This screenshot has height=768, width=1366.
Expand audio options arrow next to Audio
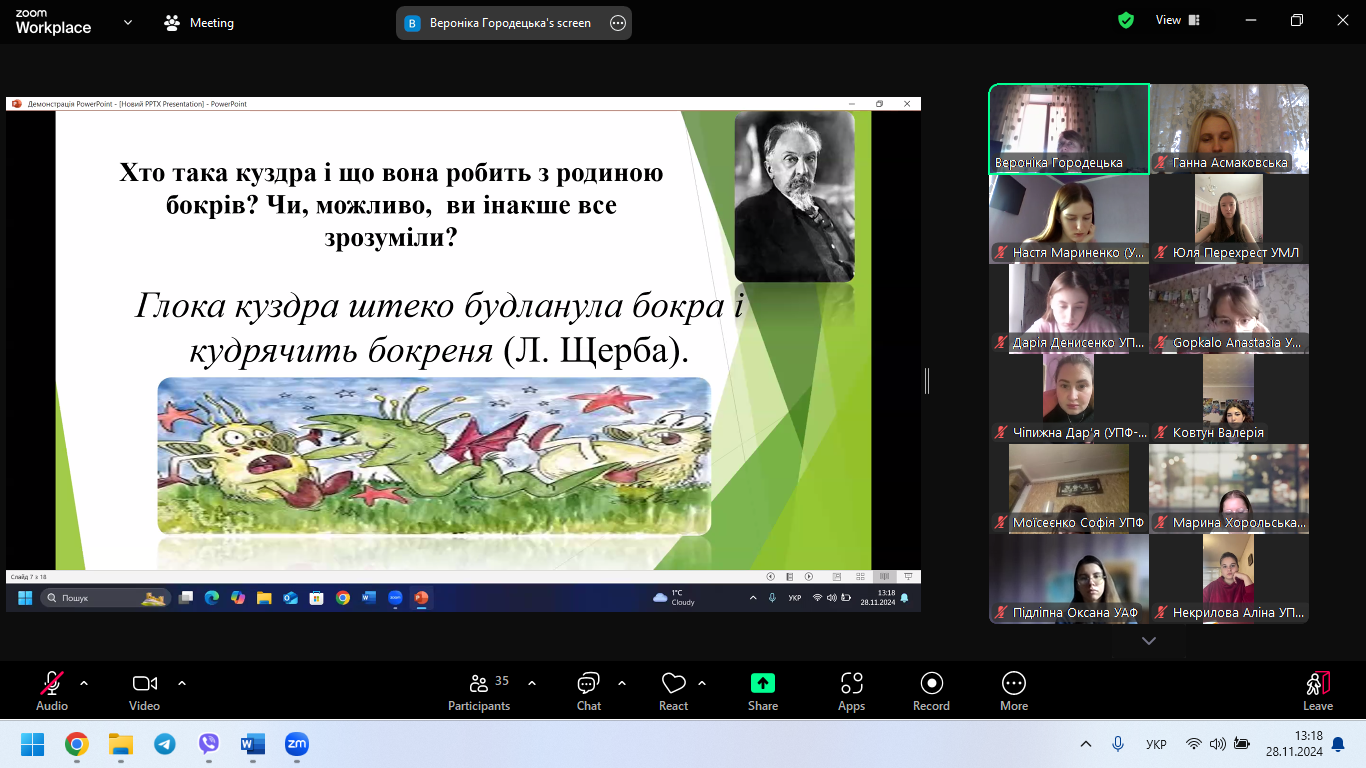[x=84, y=683]
